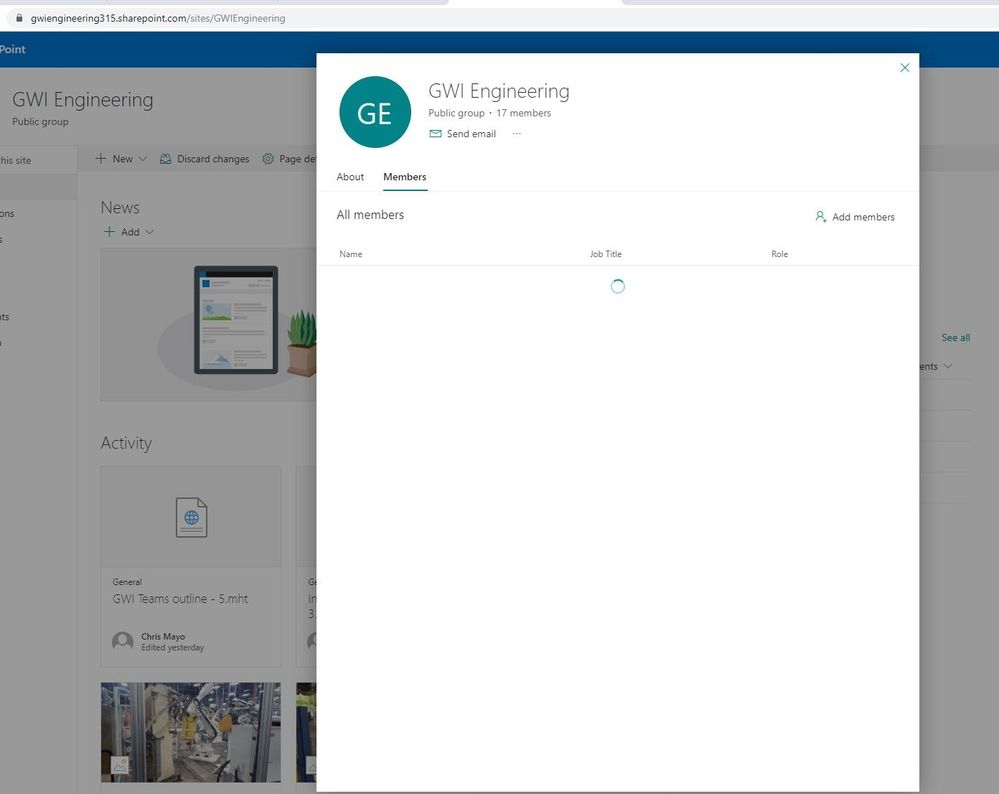
Task: Click the New plus icon in toolbar
Action: coord(101,159)
